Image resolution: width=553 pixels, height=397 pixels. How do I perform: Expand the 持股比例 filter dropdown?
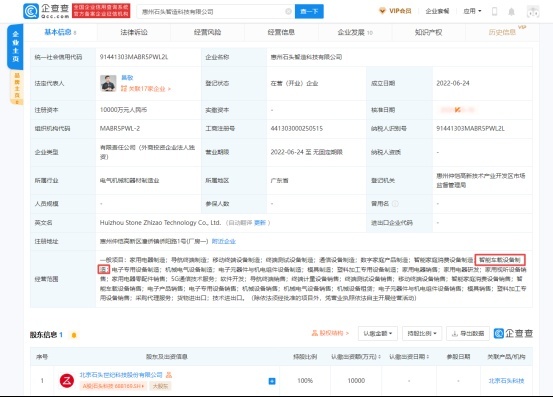pyautogui.click(x=422, y=334)
